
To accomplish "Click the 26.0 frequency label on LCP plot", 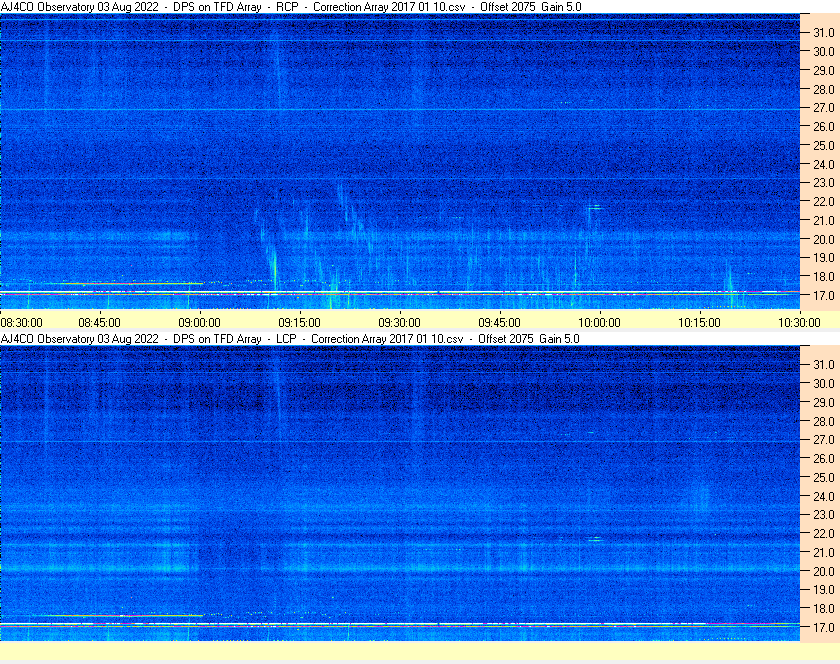I will [x=824, y=459].
